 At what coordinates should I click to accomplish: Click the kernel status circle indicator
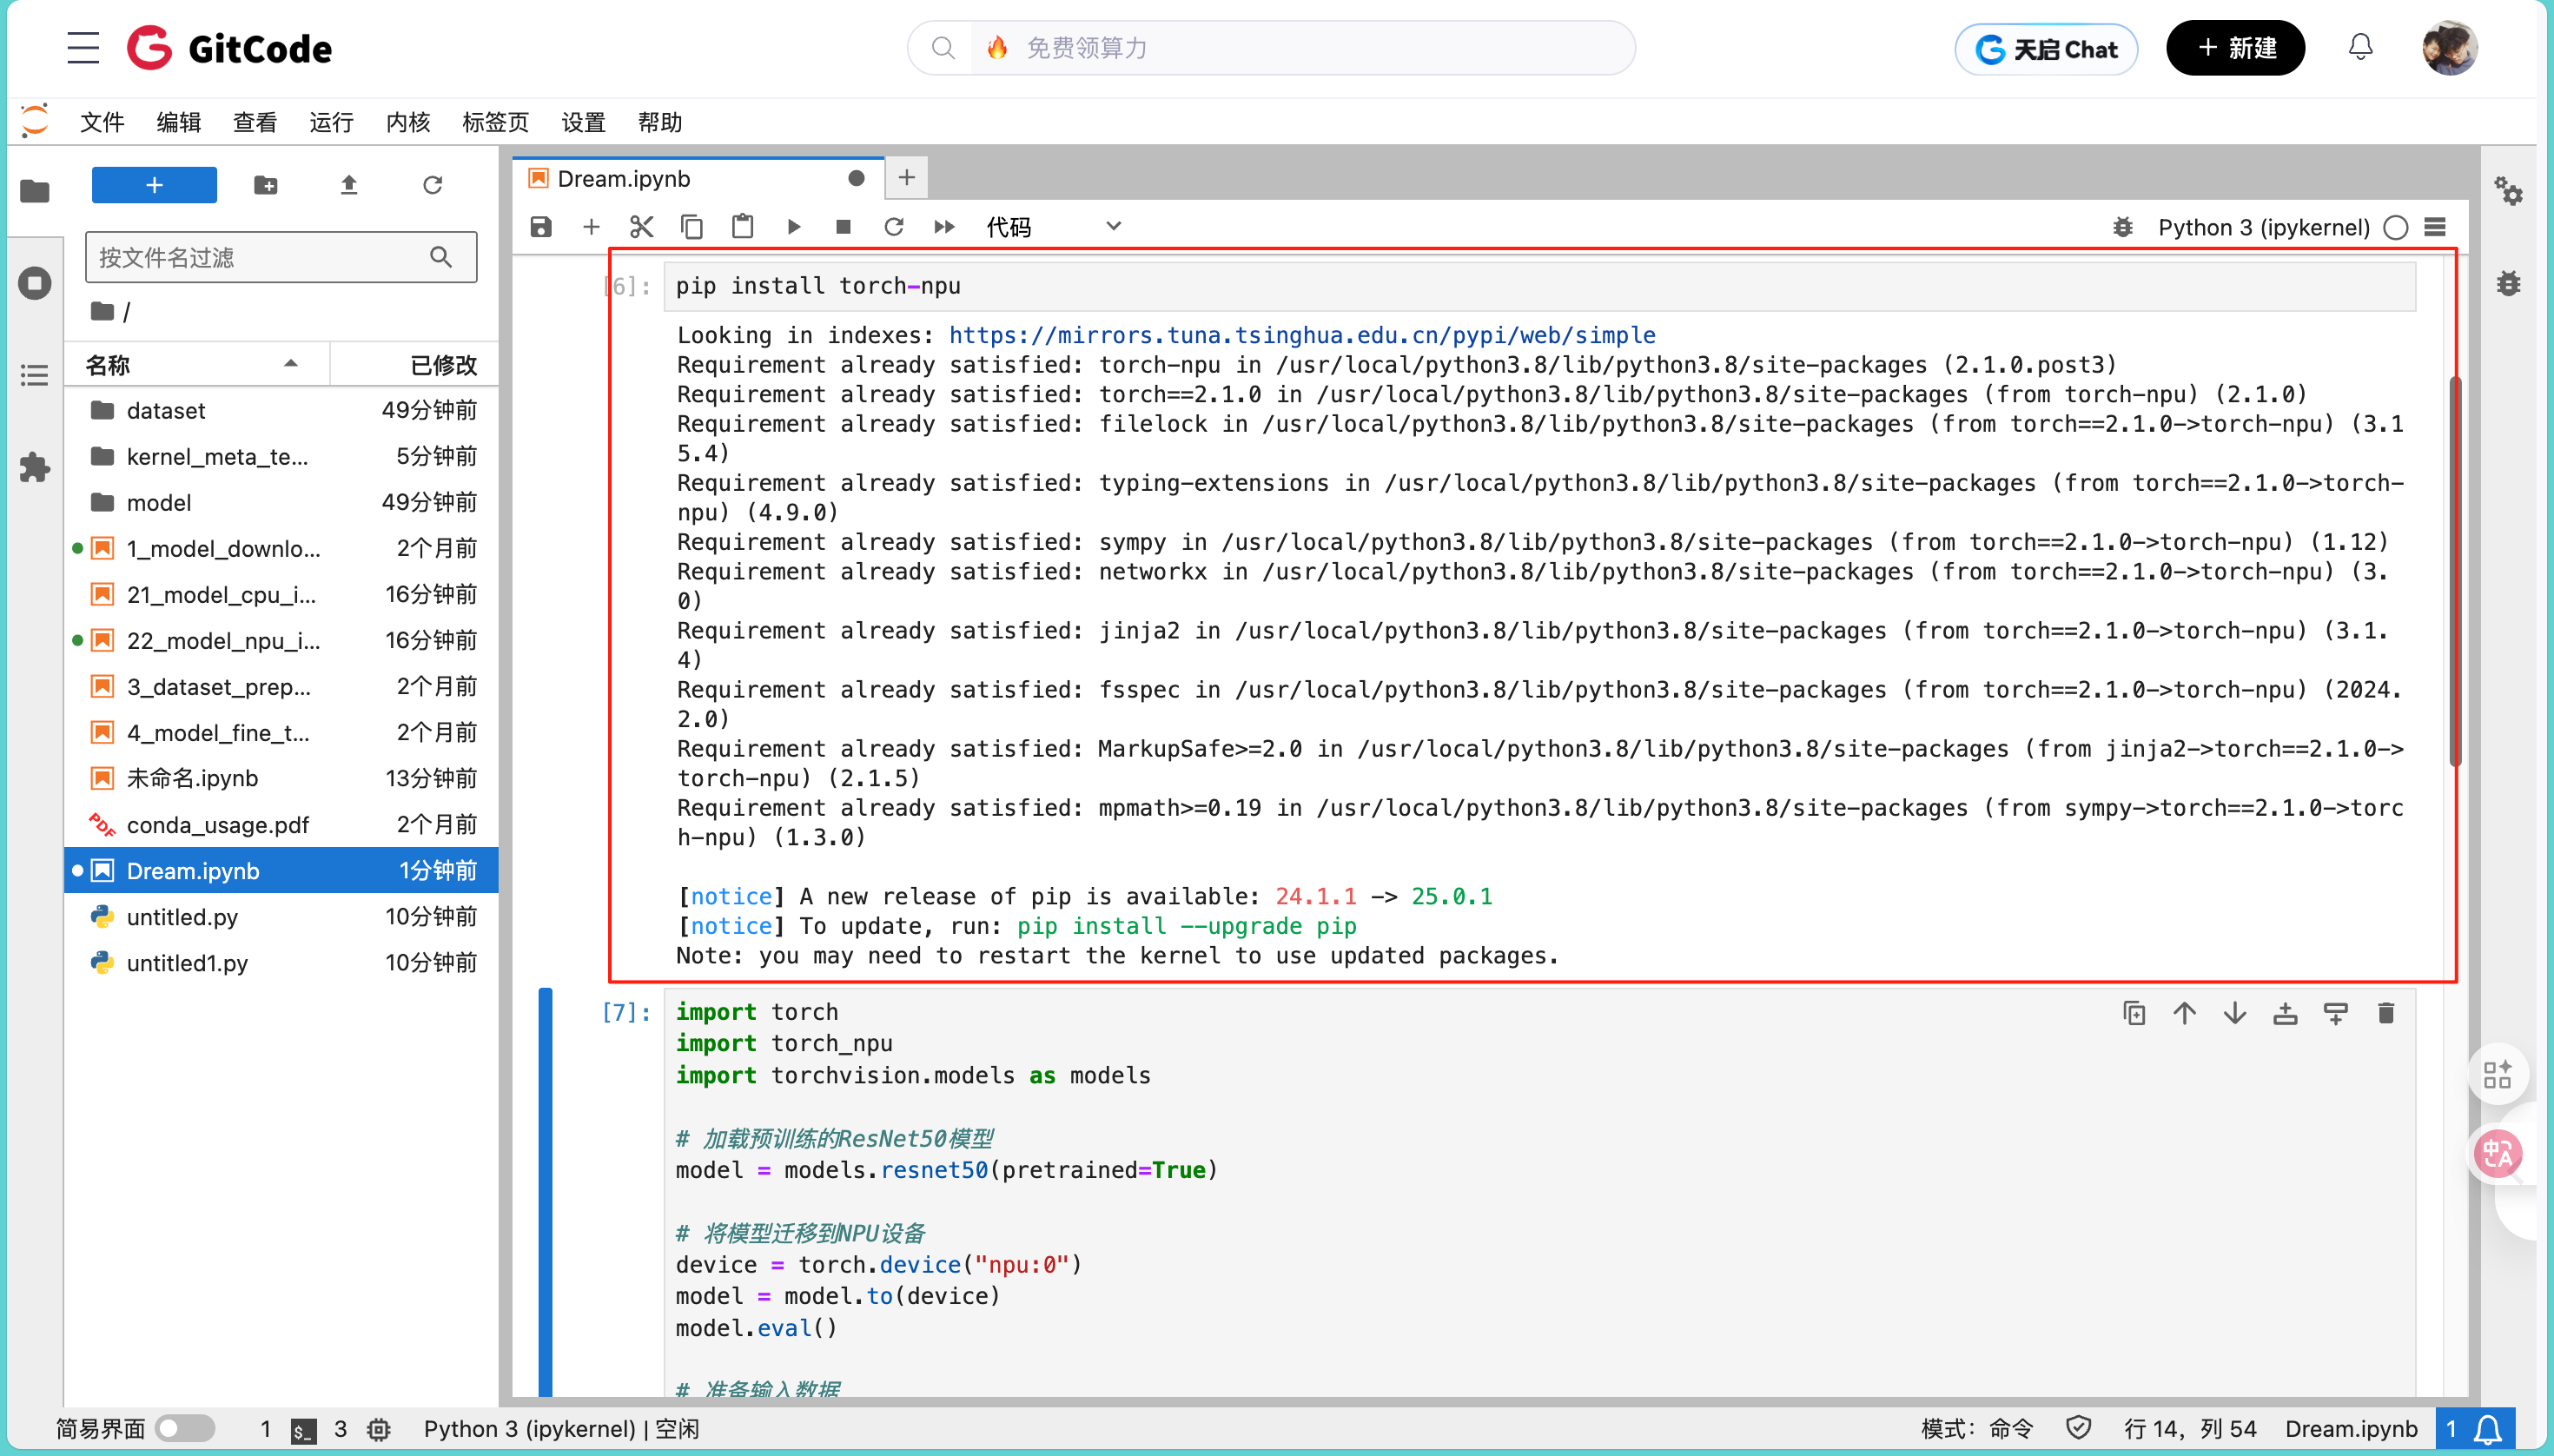(2396, 227)
